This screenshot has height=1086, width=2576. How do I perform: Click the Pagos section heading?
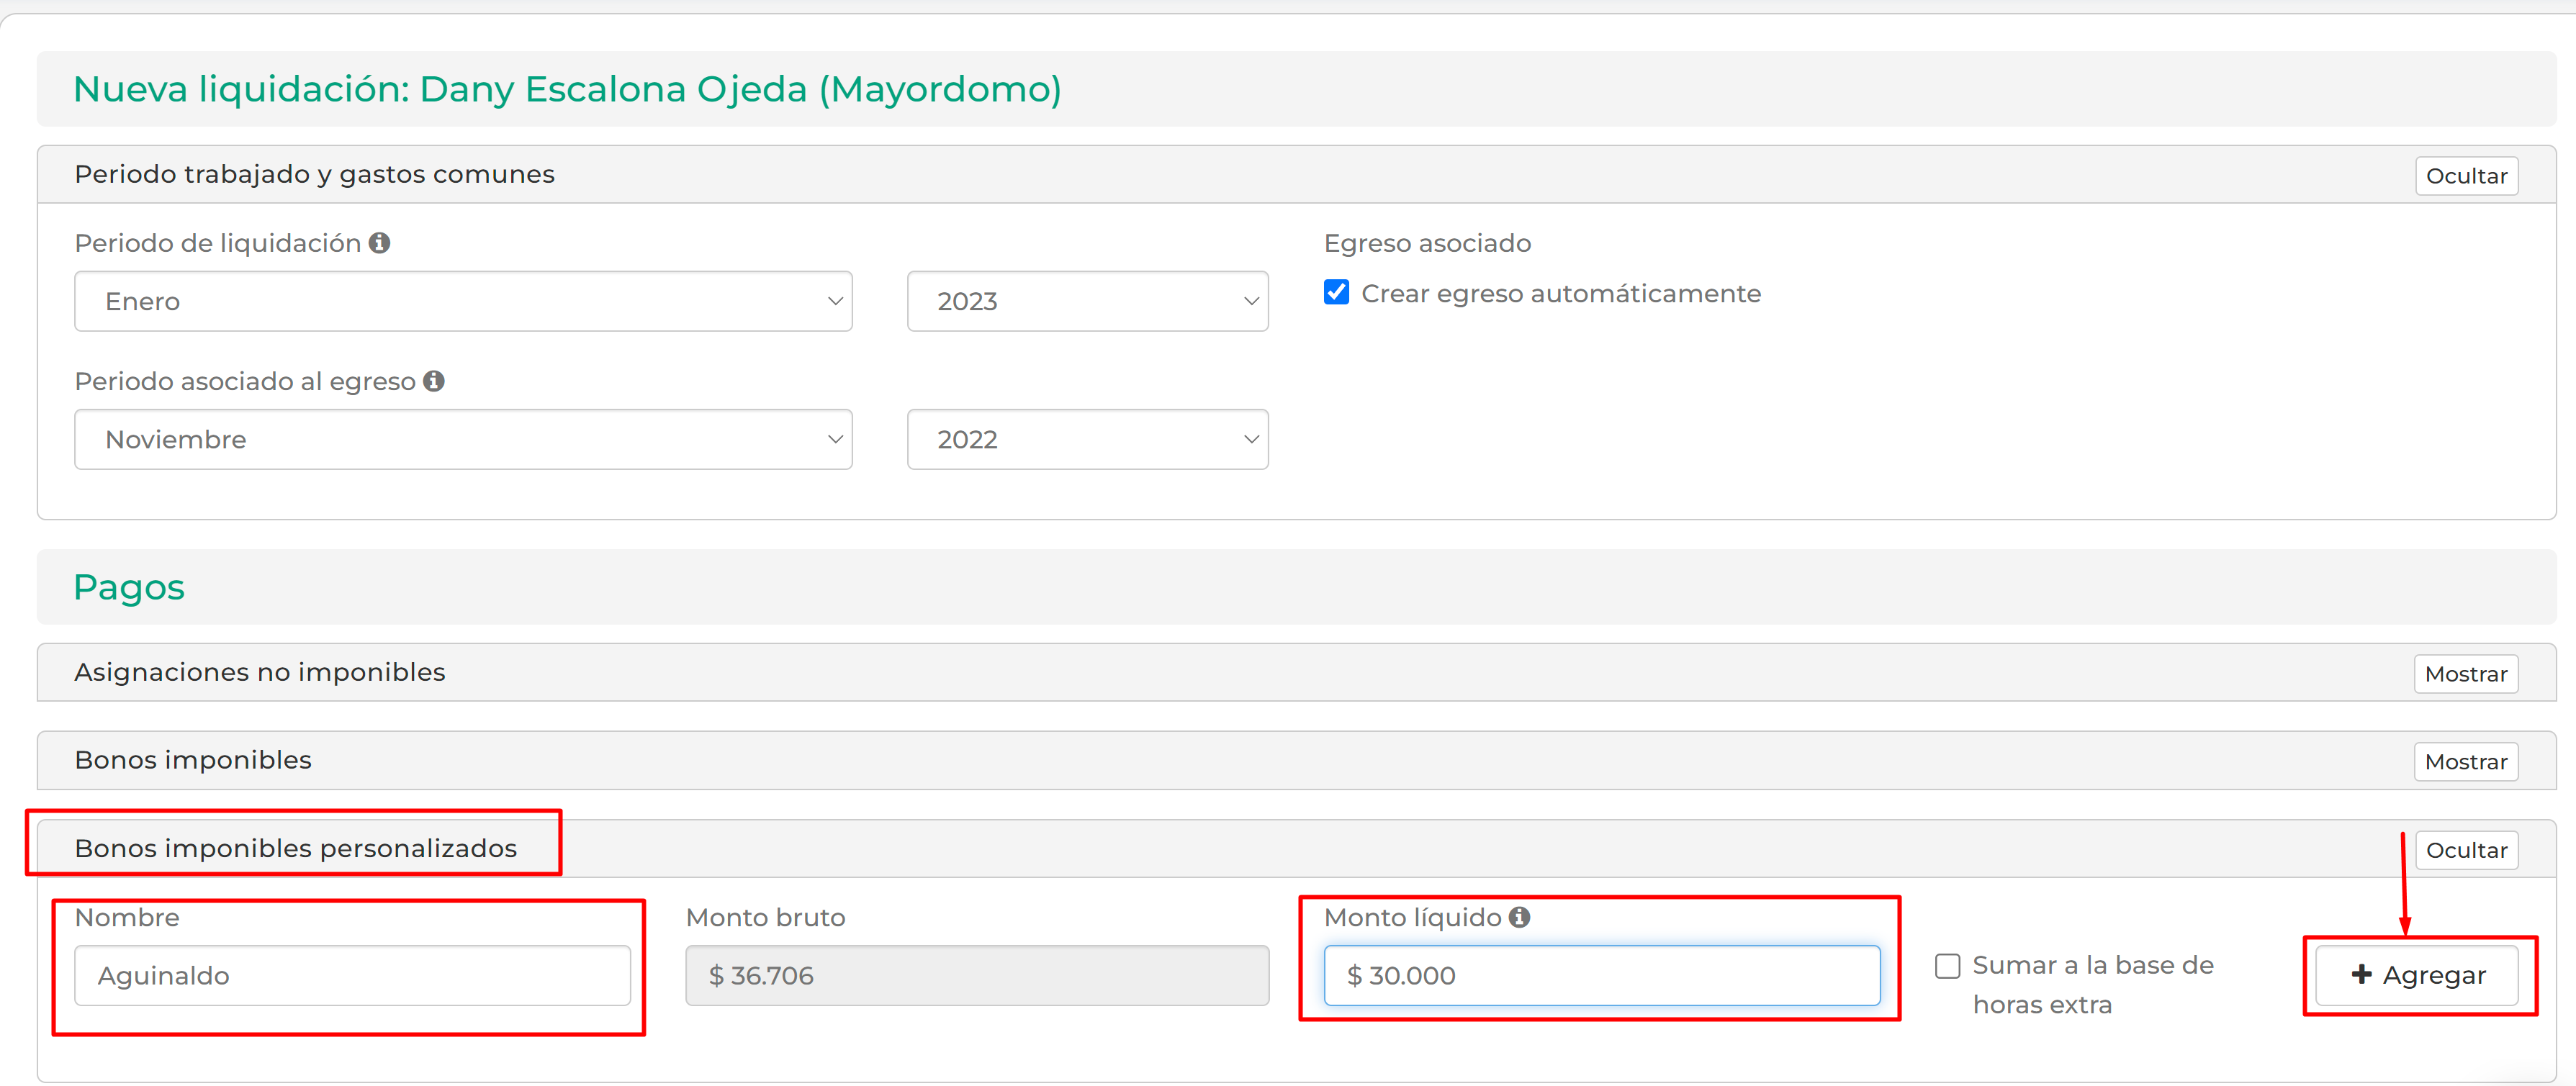129,587
